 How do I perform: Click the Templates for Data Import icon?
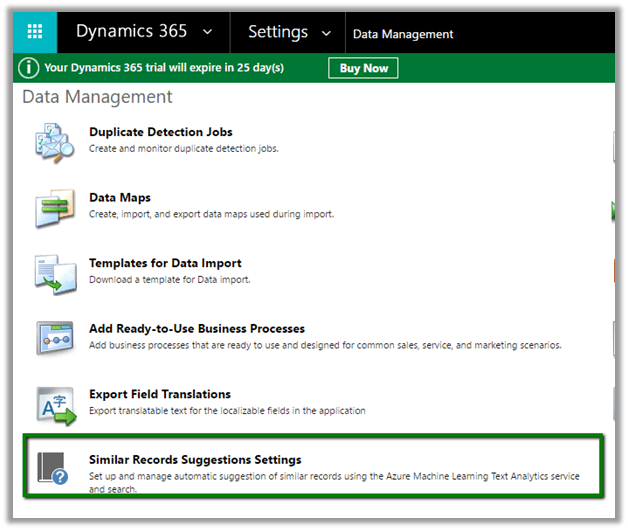54,273
